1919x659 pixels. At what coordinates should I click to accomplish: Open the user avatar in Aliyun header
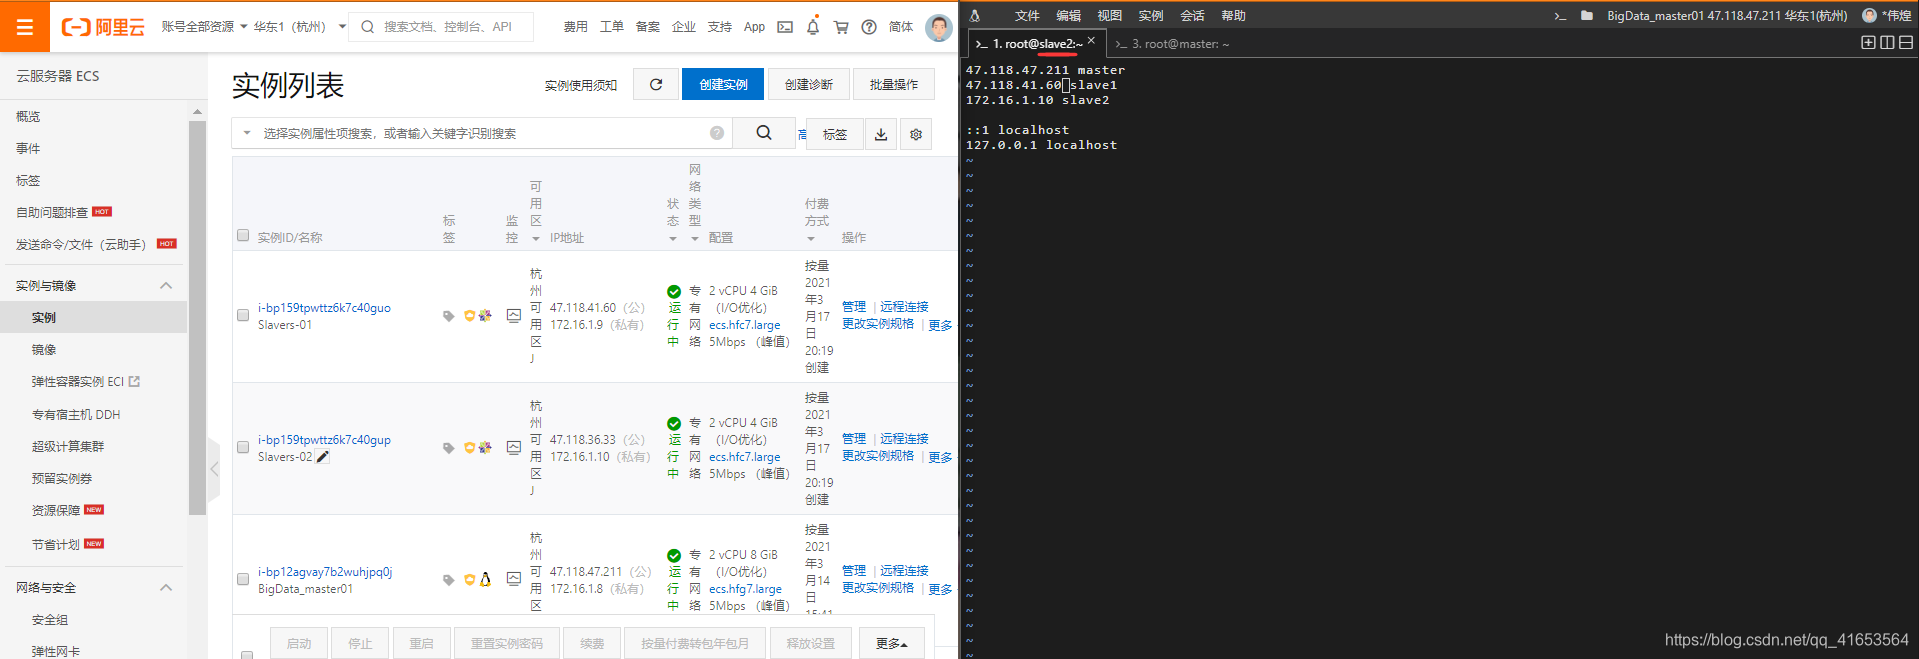click(x=938, y=27)
